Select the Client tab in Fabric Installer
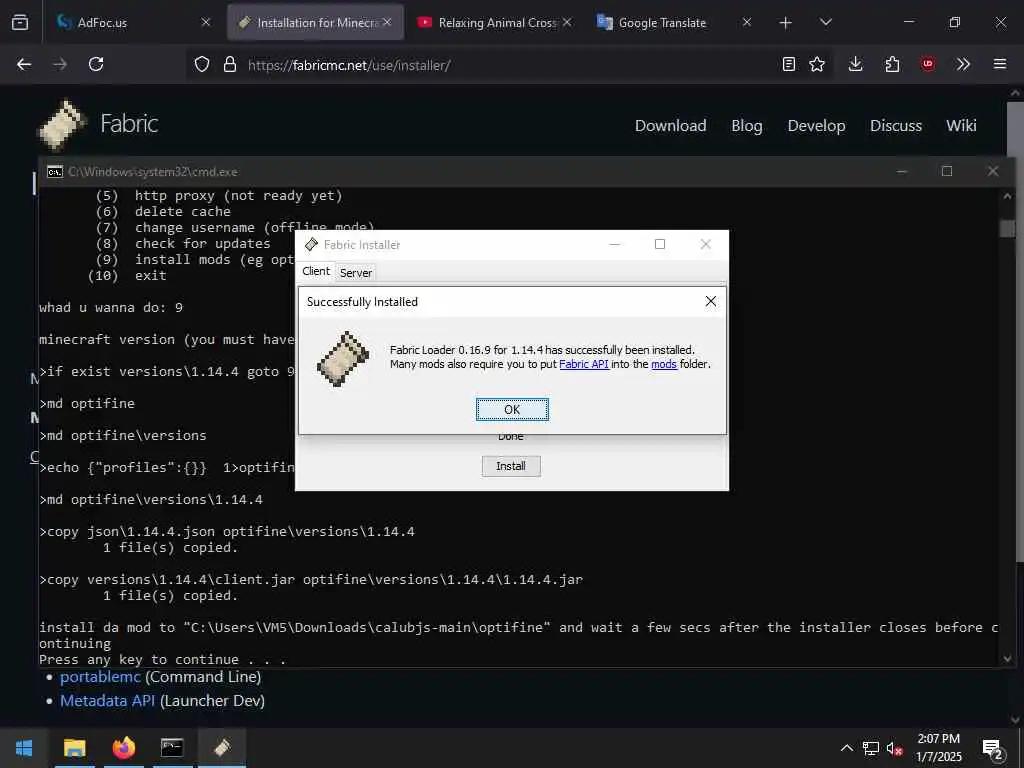 coord(316,271)
